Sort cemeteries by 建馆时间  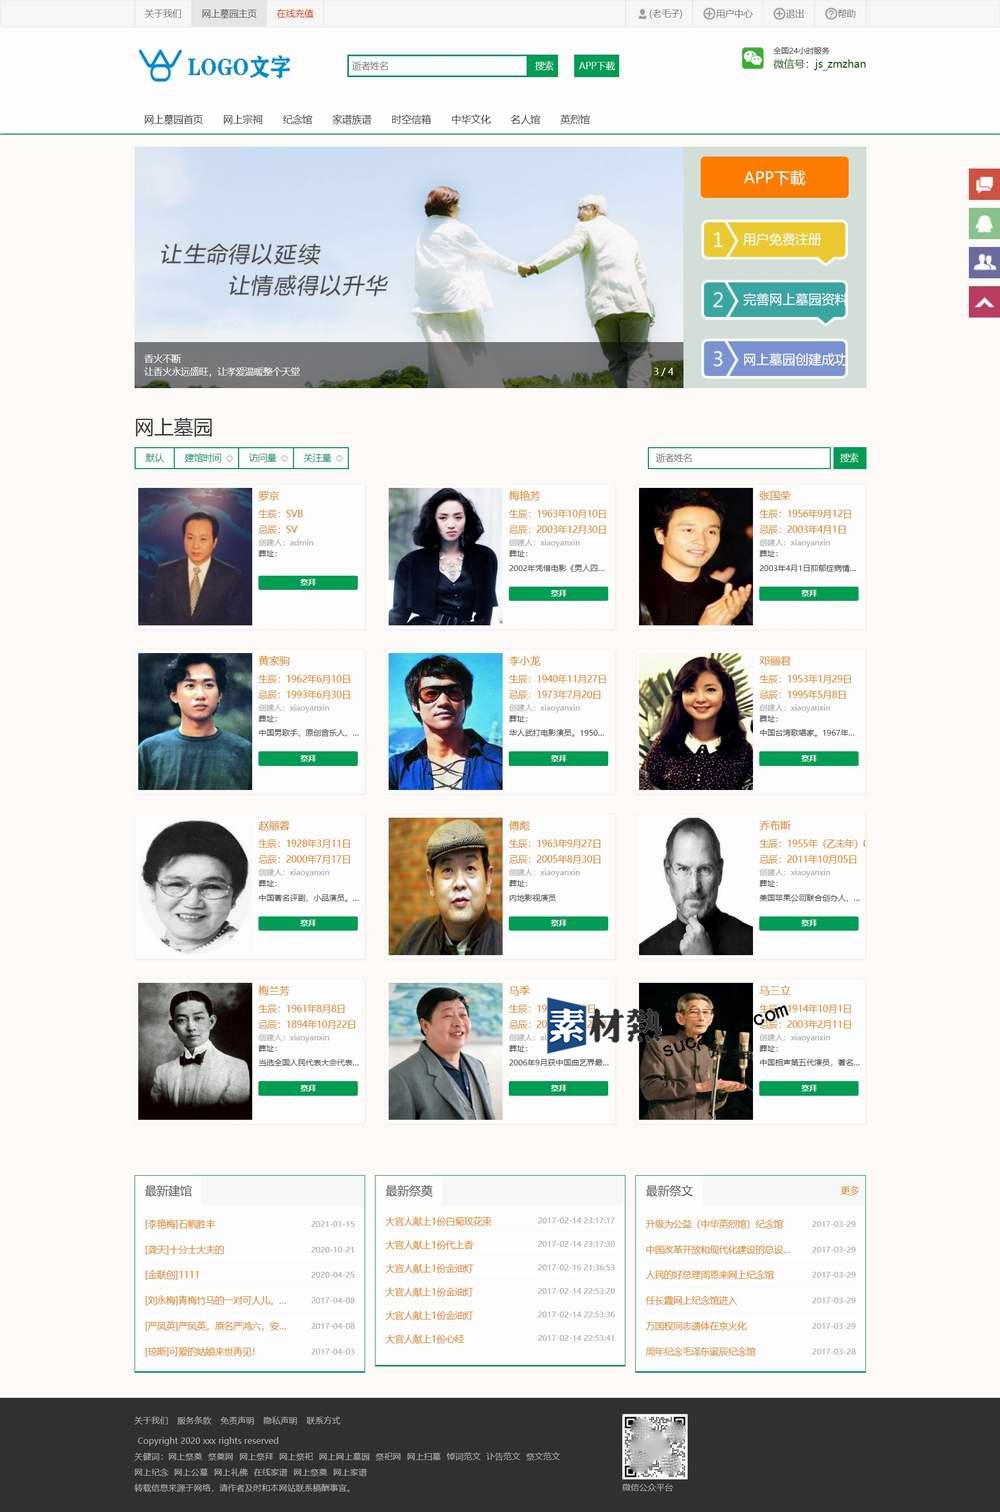(x=207, y=458)
